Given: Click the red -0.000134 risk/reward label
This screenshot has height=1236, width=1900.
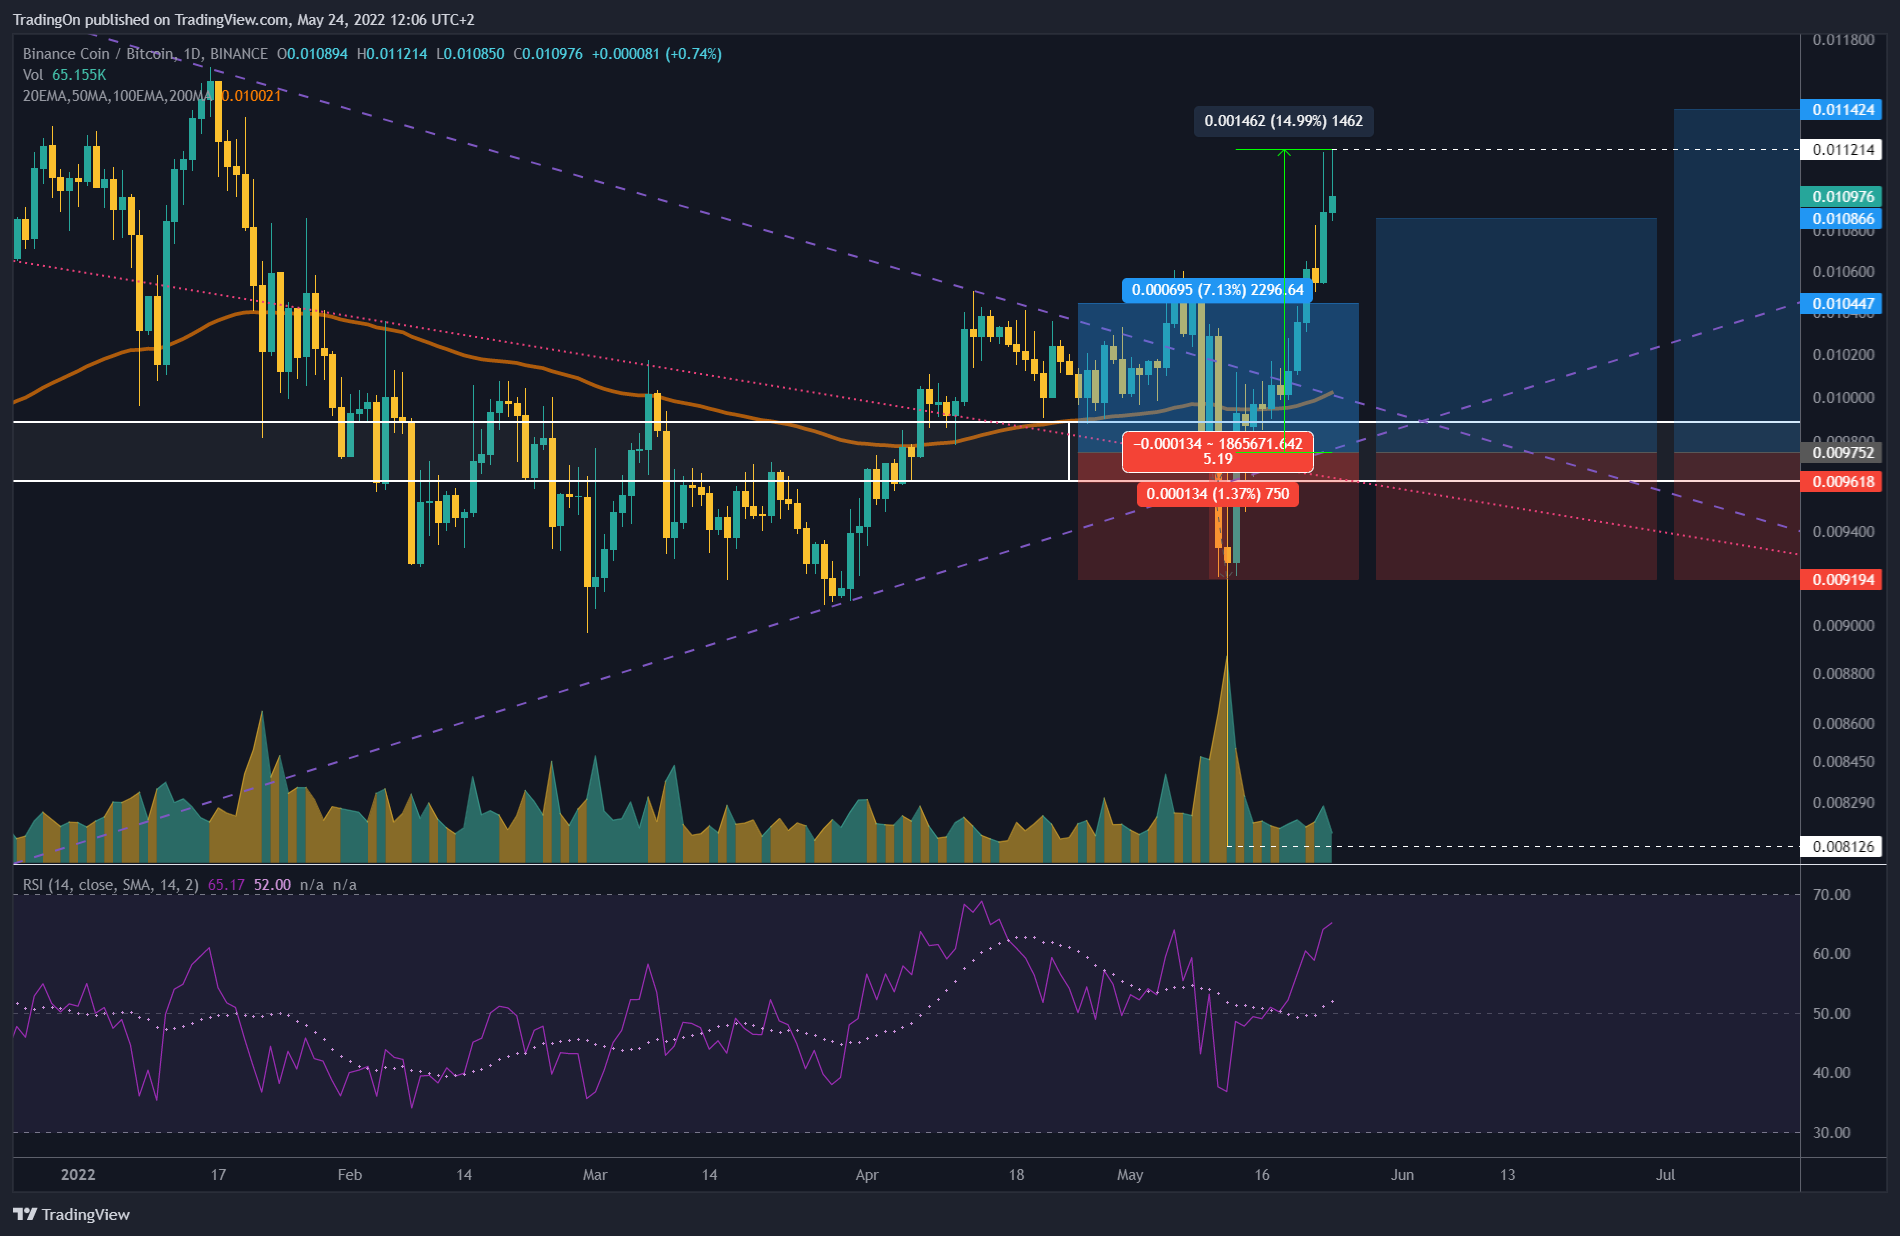Looking at the screenshot, I should [x=1217, y=451].
